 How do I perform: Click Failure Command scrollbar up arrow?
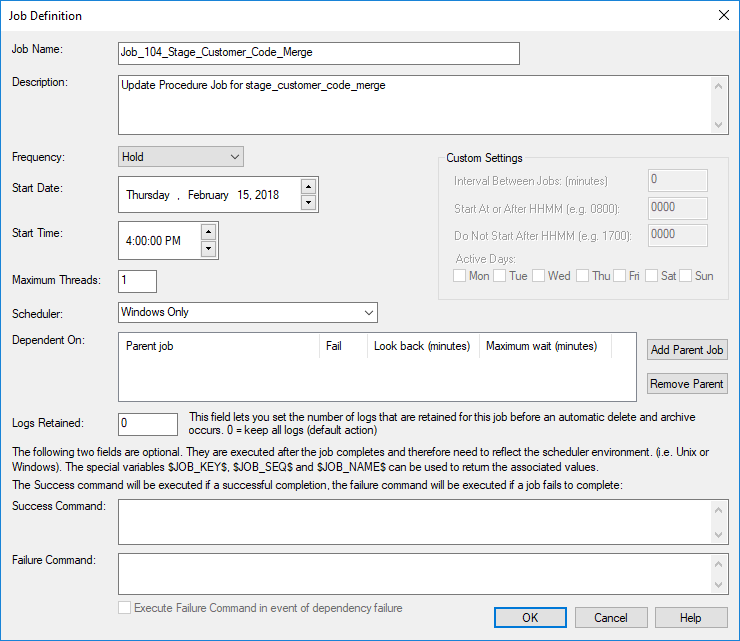point(718,564)
